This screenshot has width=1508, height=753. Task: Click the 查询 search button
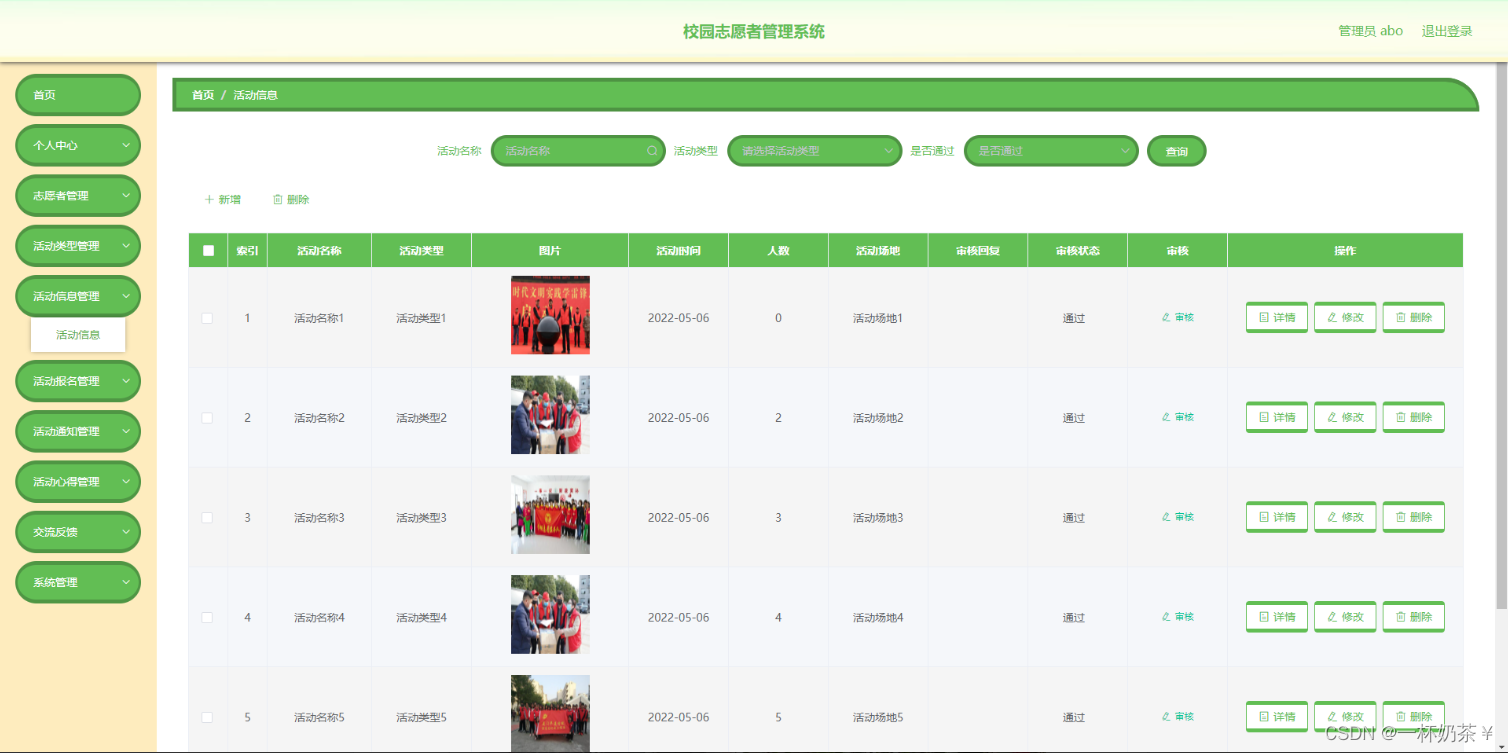click(1176, 151)
